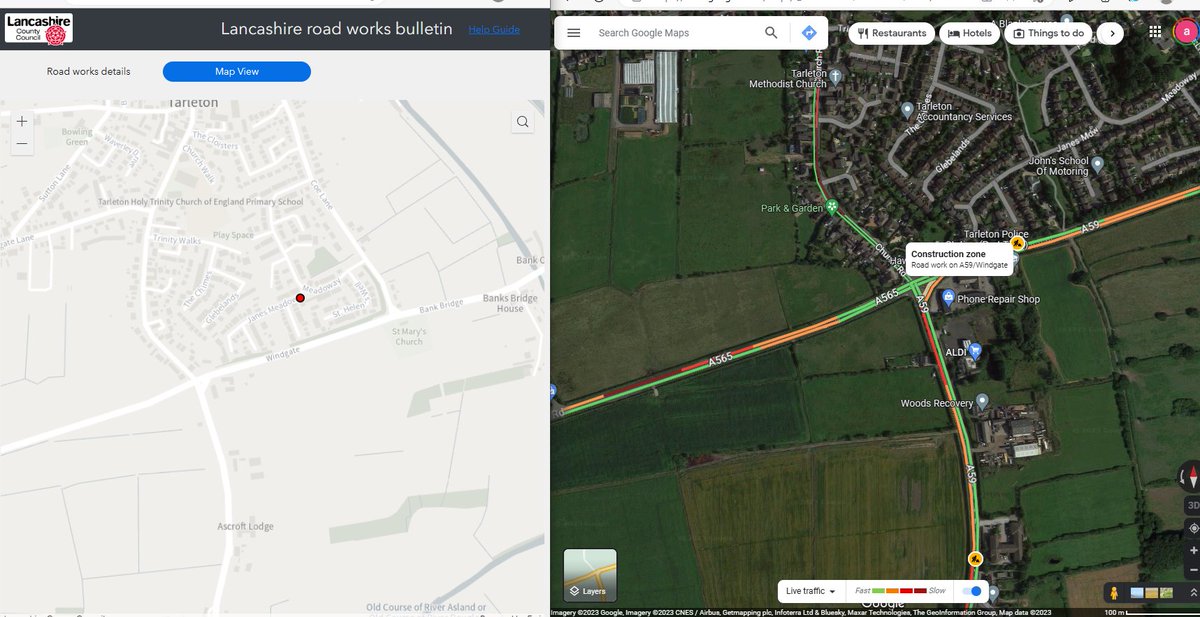
Task: Show your location on Google Maps
Action: point(1192,528)
